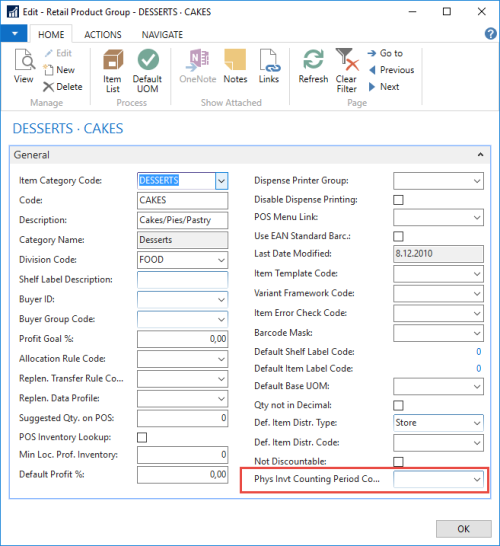Delete the record using Delete button
Image resolution: width=500 pixels, height=546 pixels.
[x=63, y=87]
